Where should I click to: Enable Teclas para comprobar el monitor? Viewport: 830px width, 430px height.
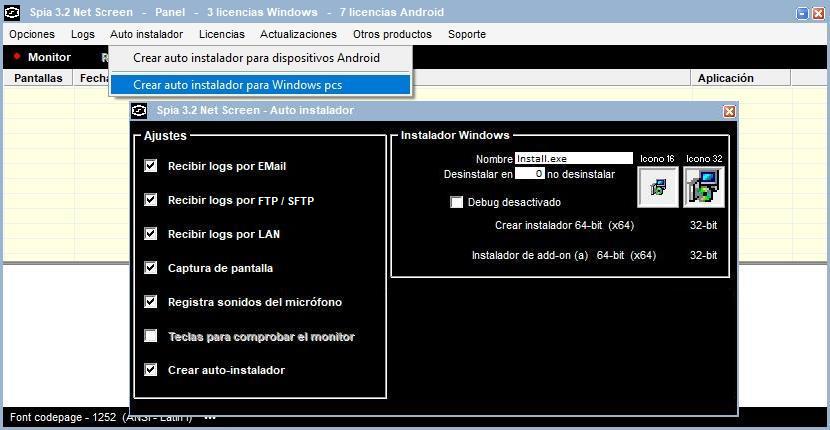pos(151,336)
